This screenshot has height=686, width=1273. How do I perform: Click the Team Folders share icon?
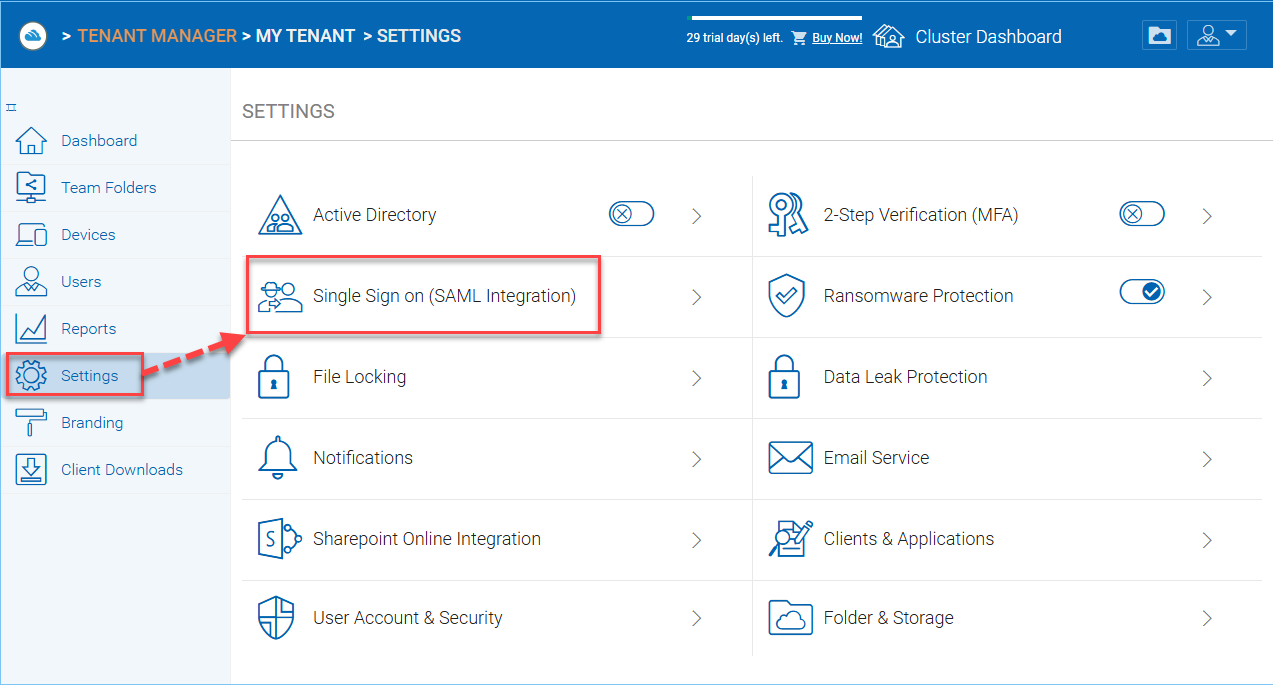pyautogui.click(x=31, y=188)
